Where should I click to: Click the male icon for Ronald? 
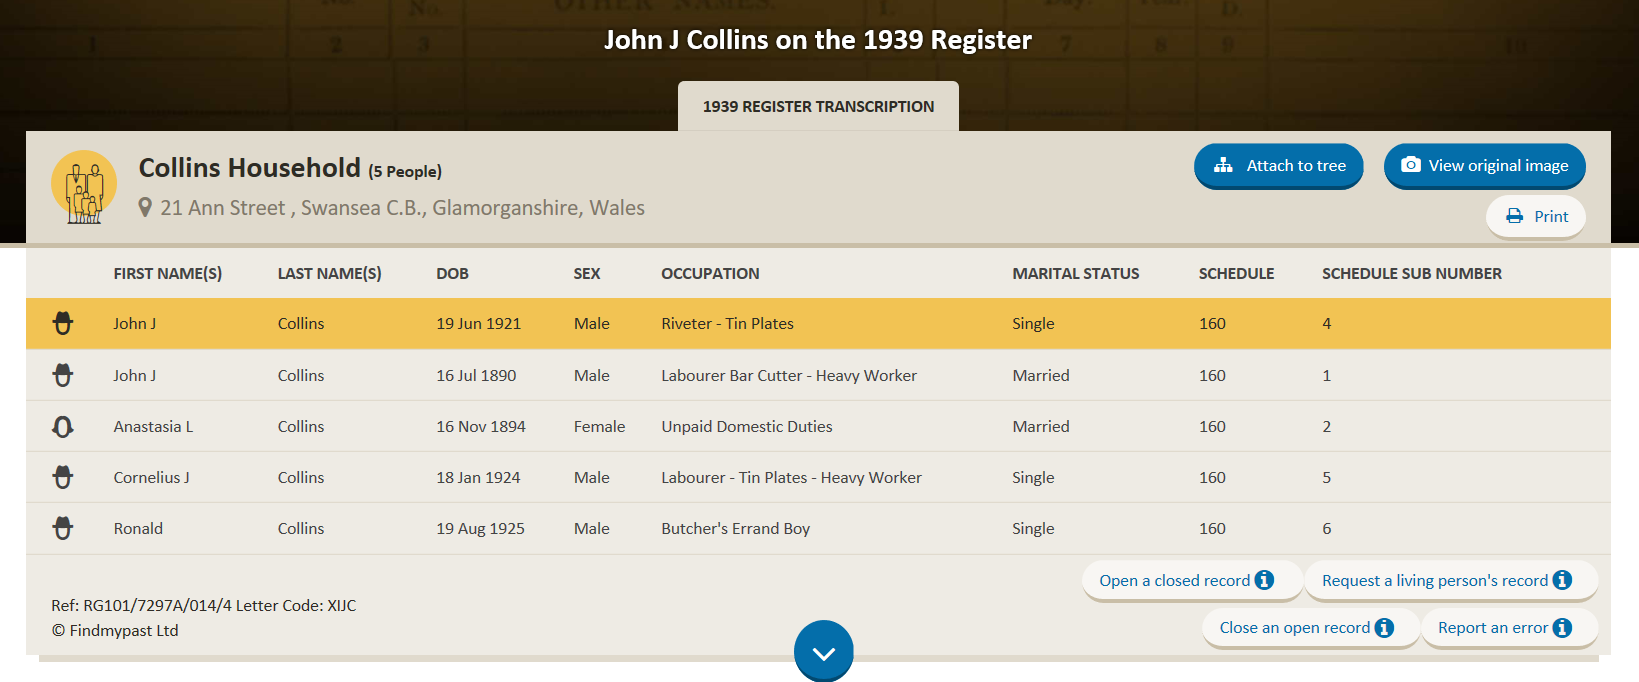coord(63,528)
